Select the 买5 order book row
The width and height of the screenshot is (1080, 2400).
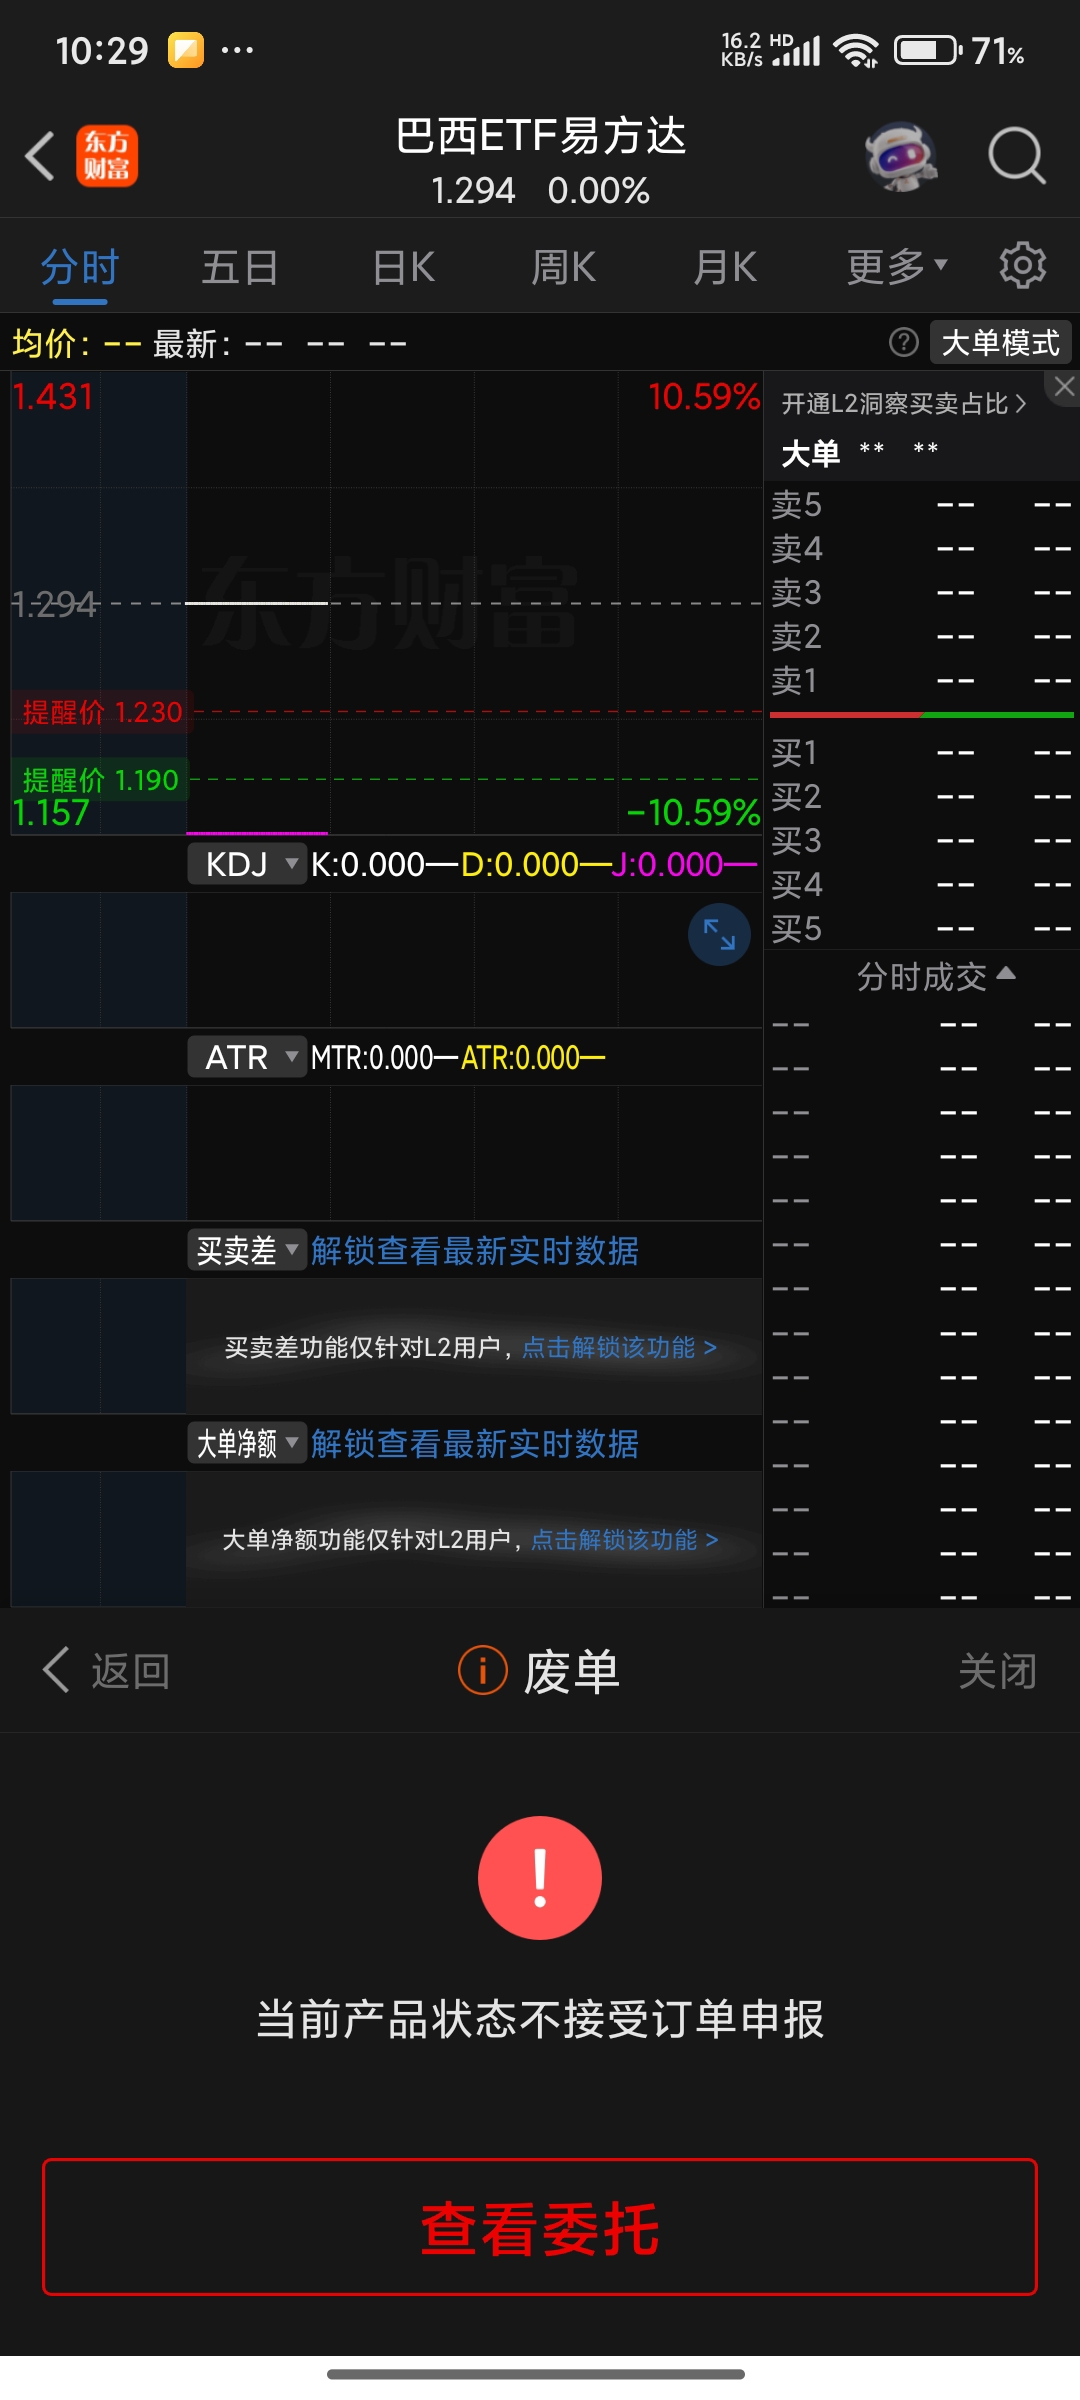922,929
